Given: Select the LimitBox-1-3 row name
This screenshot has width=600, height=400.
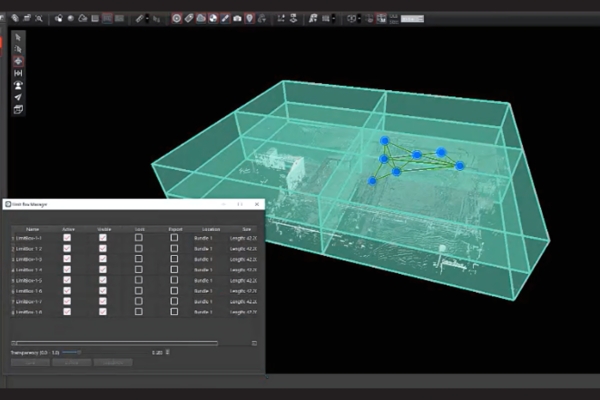Looking at the screenshot, I should [x=29, y=259].
